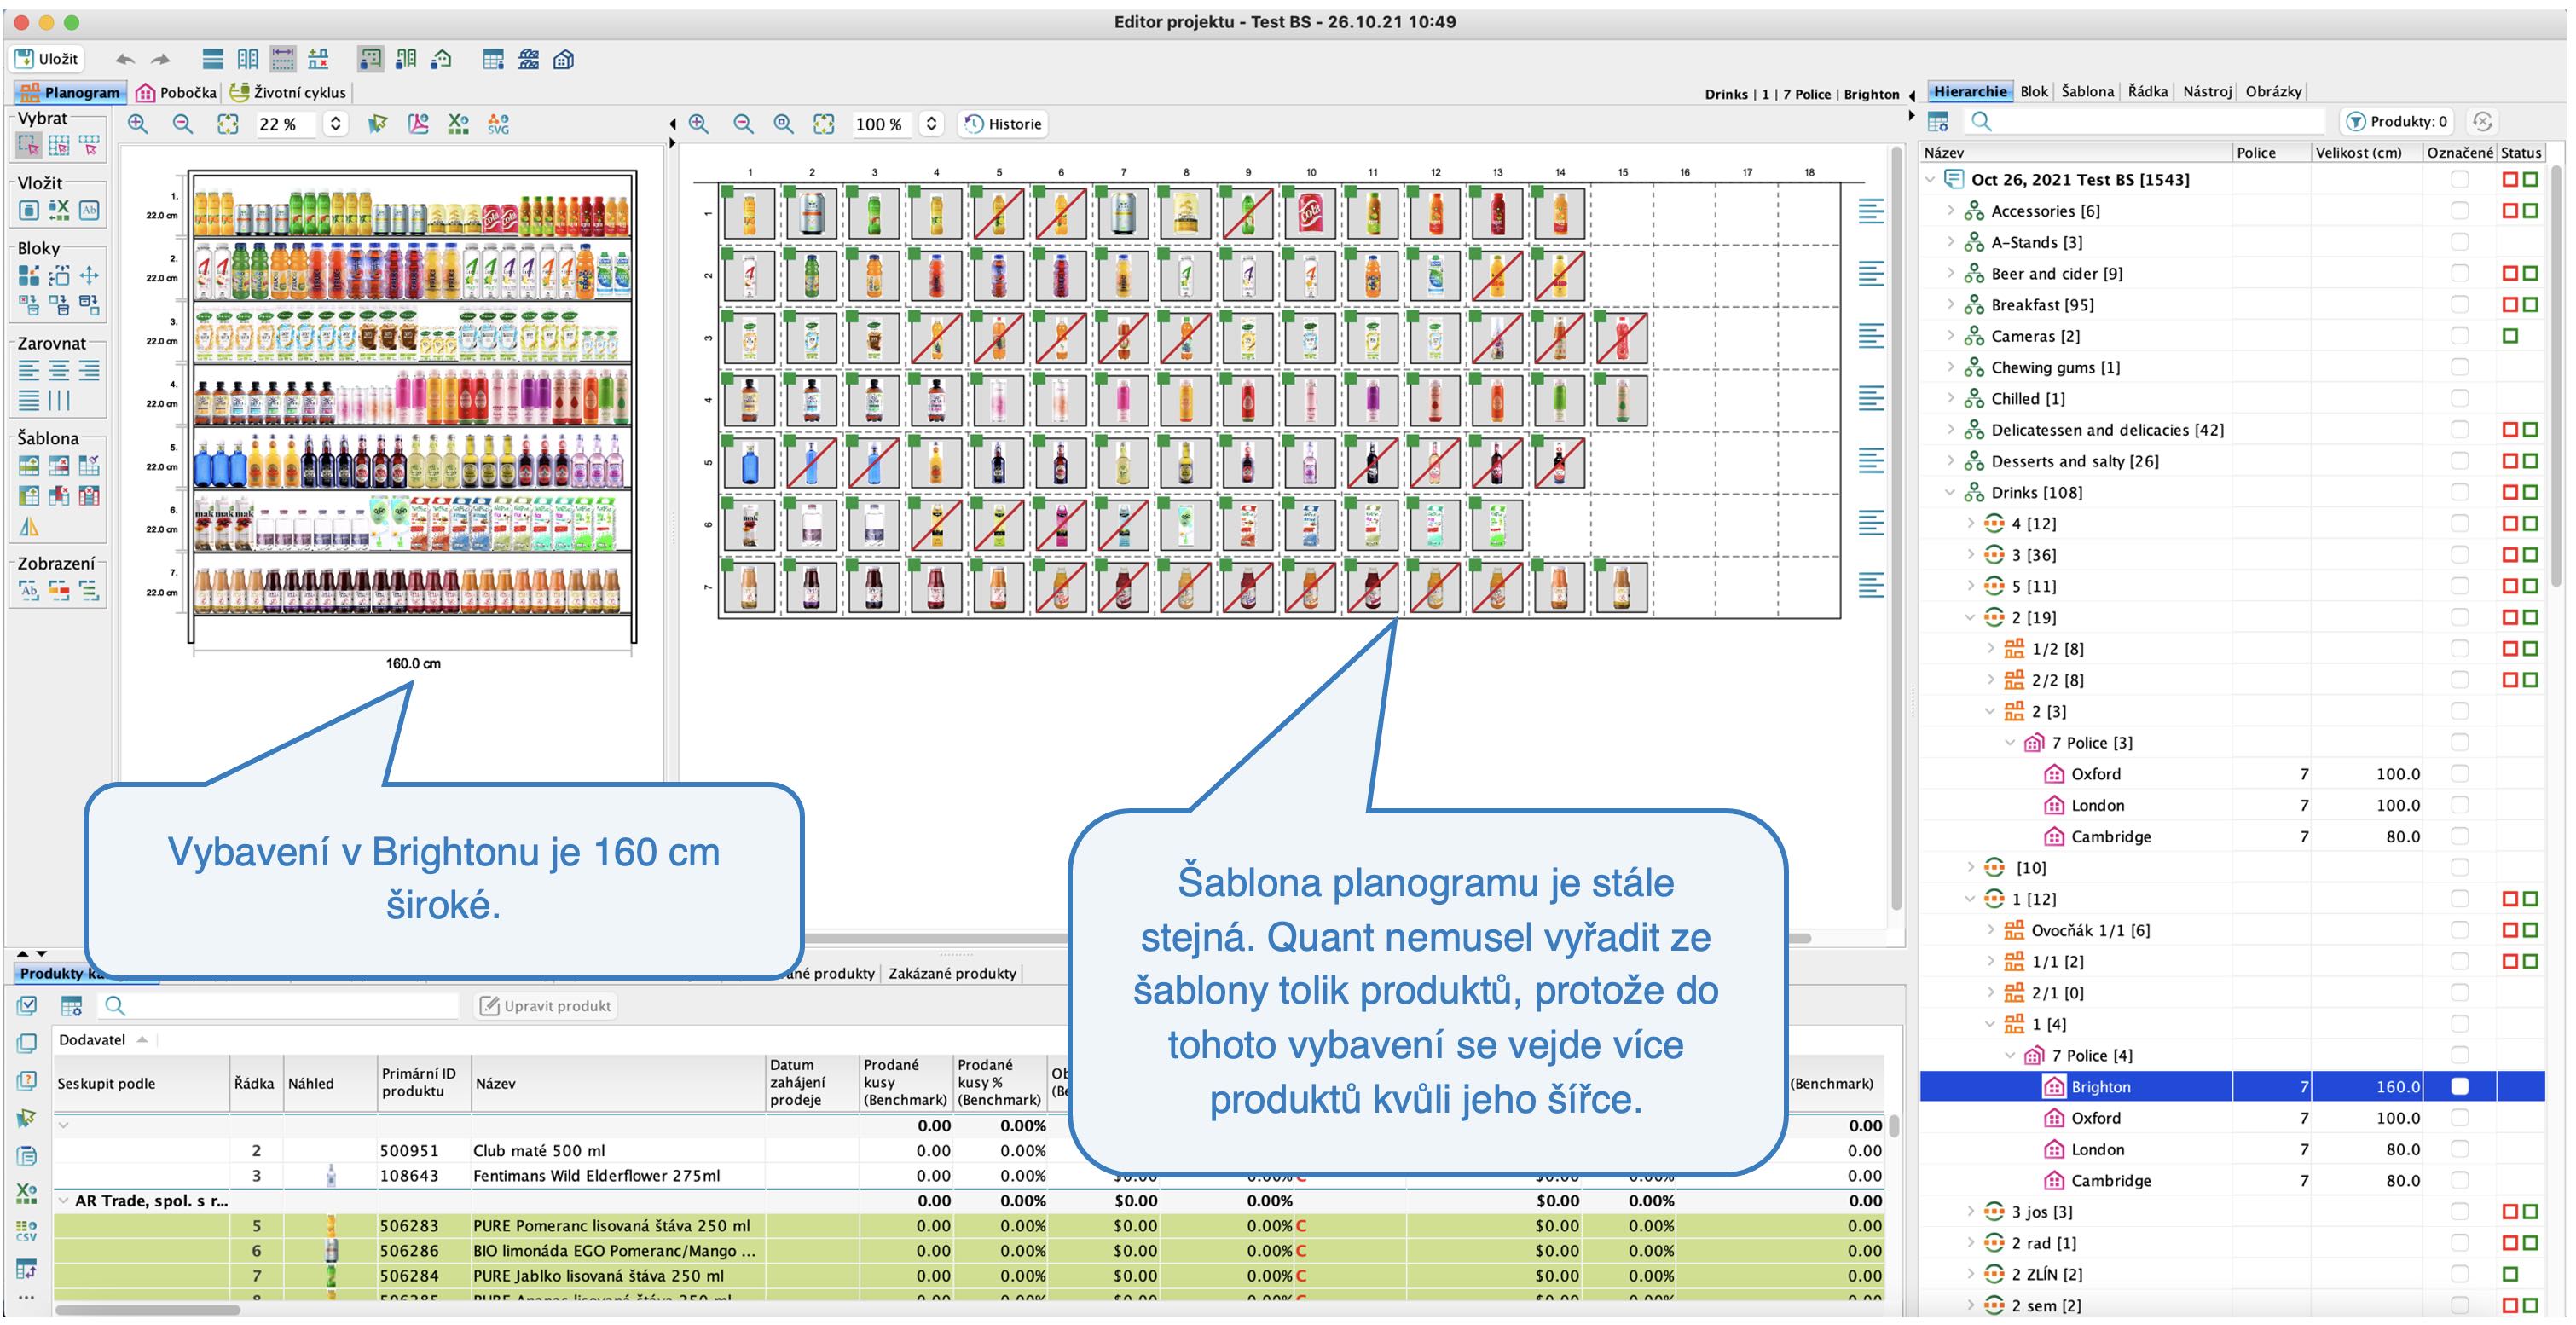Click the product search field in bottom panel
Image resolution: width=2576 pixels, height=1325 pixels.
click(280, 1006)
